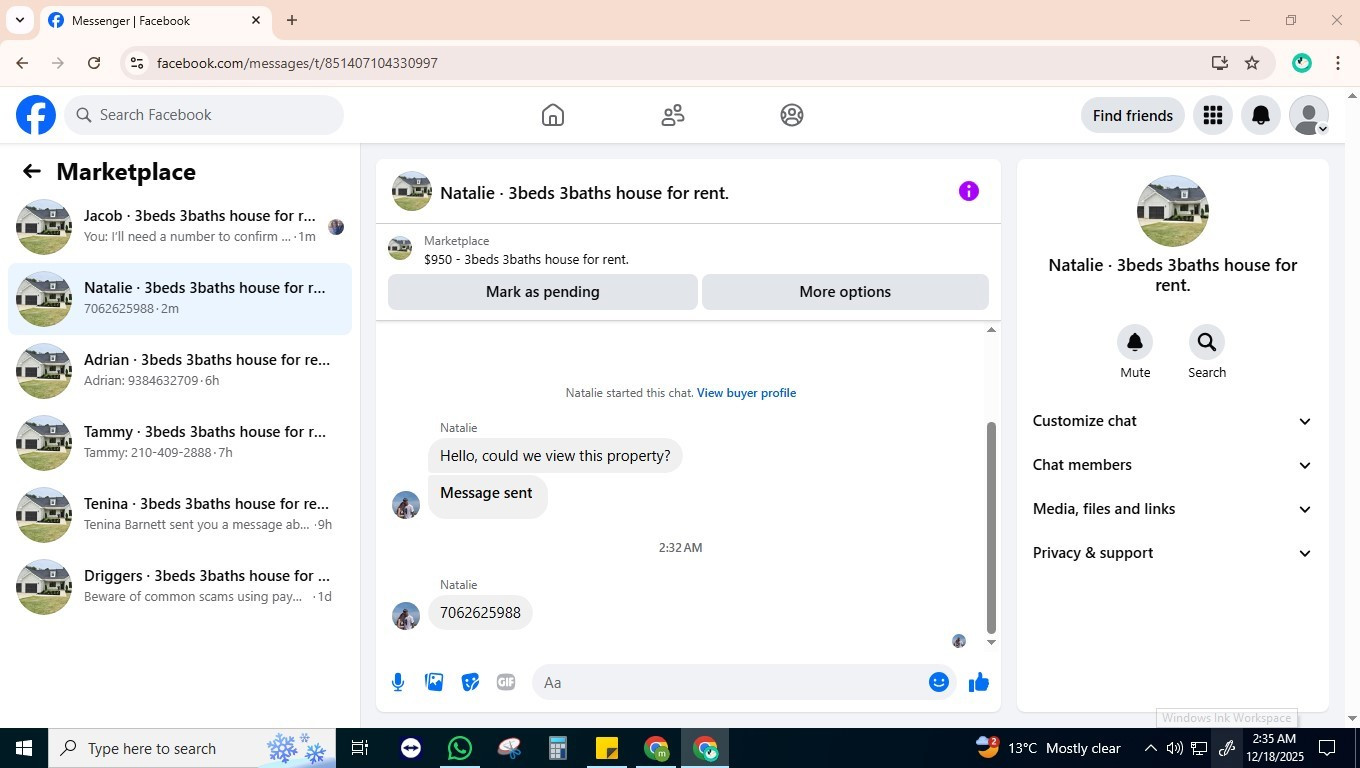The image size is (1360, 768).
Task: Click the browser back arrow
Action: [x=22, y=63]
